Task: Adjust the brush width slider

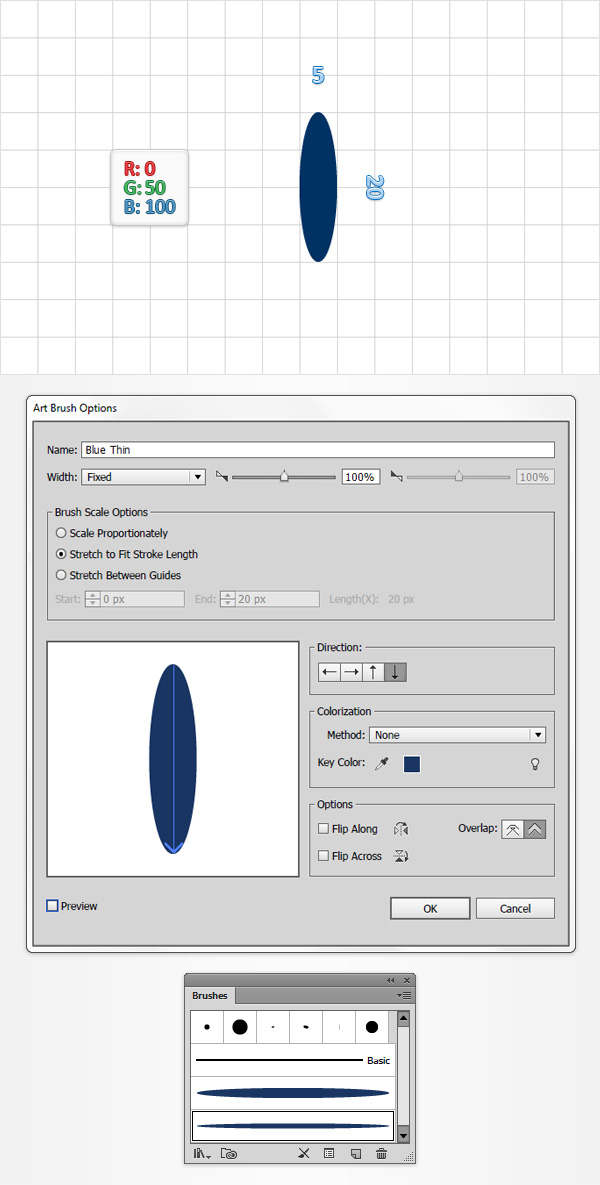Action: pos(284,477)
